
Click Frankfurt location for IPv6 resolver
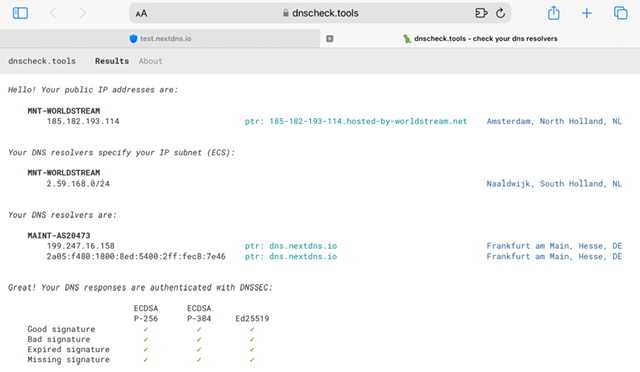tap(554, 256)
